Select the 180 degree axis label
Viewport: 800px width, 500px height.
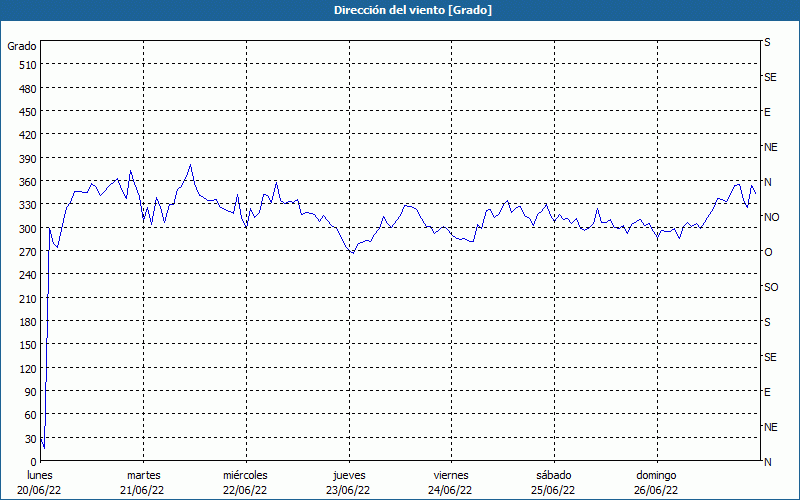click(x=28, y=322)
